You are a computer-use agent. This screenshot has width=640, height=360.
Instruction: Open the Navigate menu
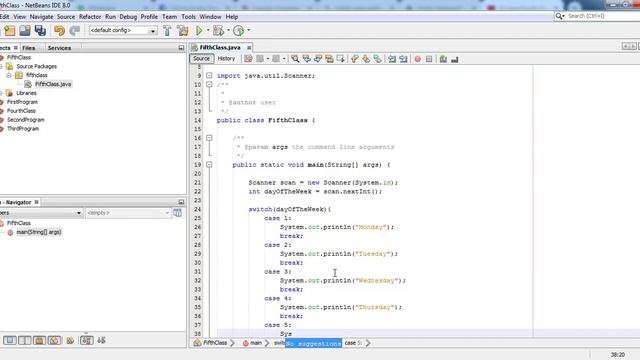[41, 17]
